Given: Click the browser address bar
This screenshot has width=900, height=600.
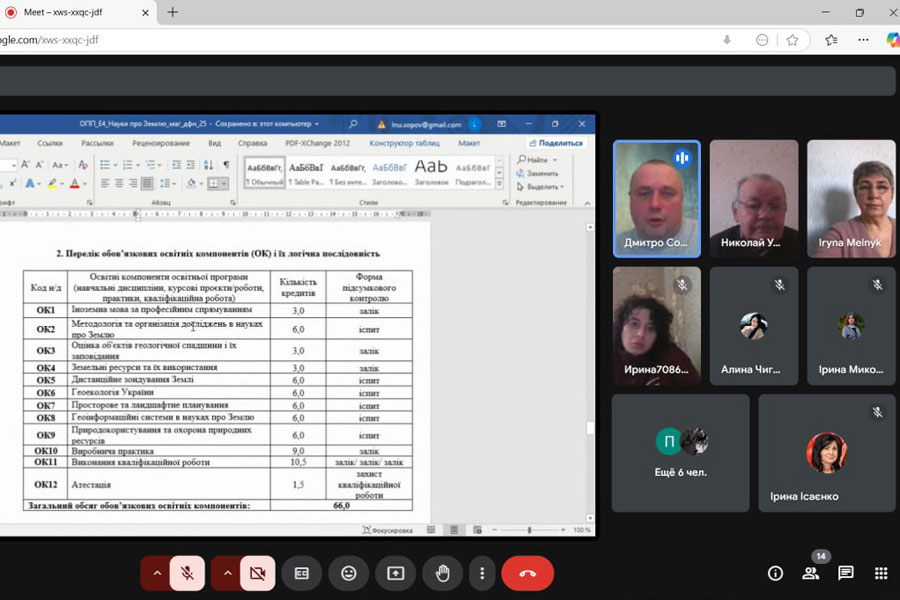Looking at the screenshot, I should pyautogui.click(x=350, y=40).
